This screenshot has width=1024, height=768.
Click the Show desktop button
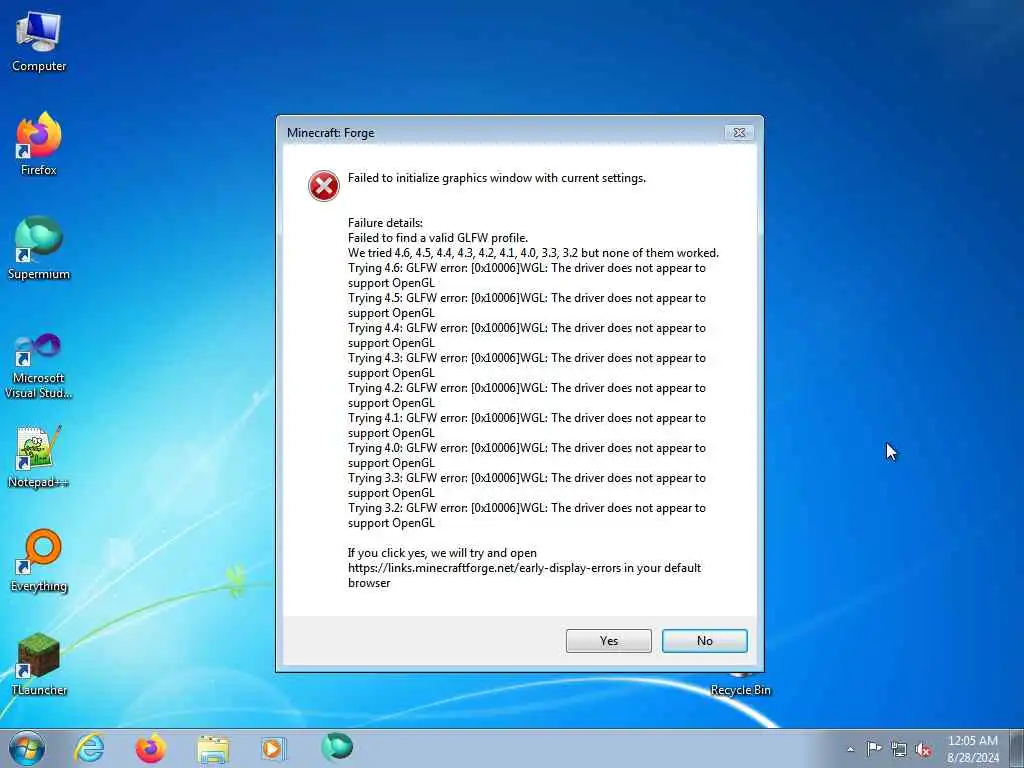[x=1017, y=748]
